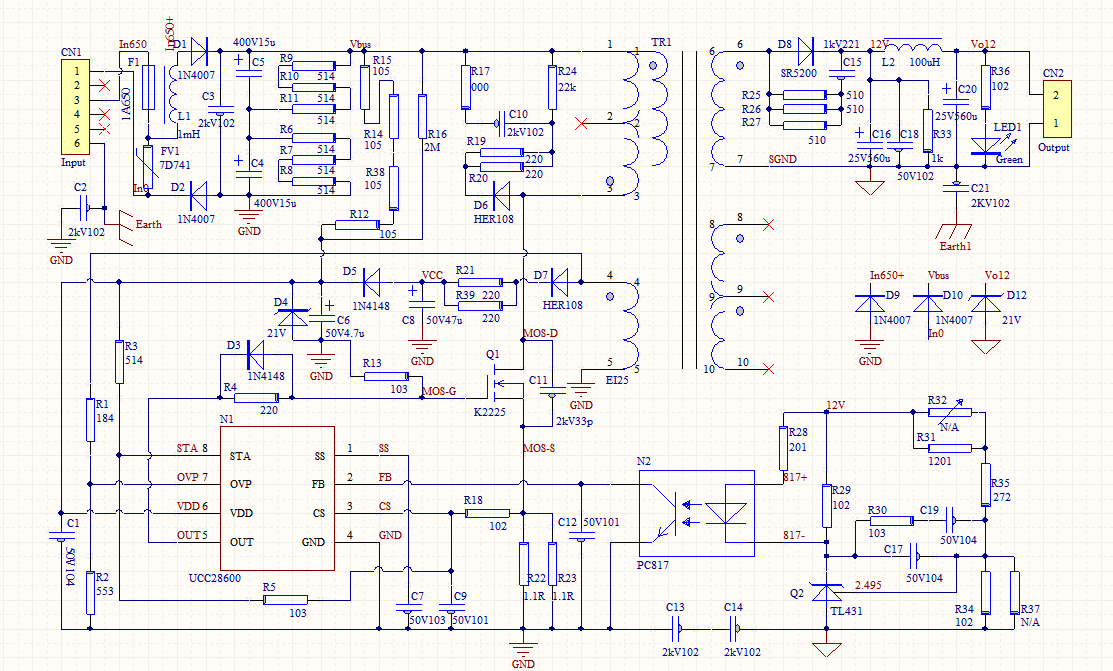Click capacitor C10 2kV102 symbol
1113x671 pixels.
pyautogui.click(x=501, y=123)
